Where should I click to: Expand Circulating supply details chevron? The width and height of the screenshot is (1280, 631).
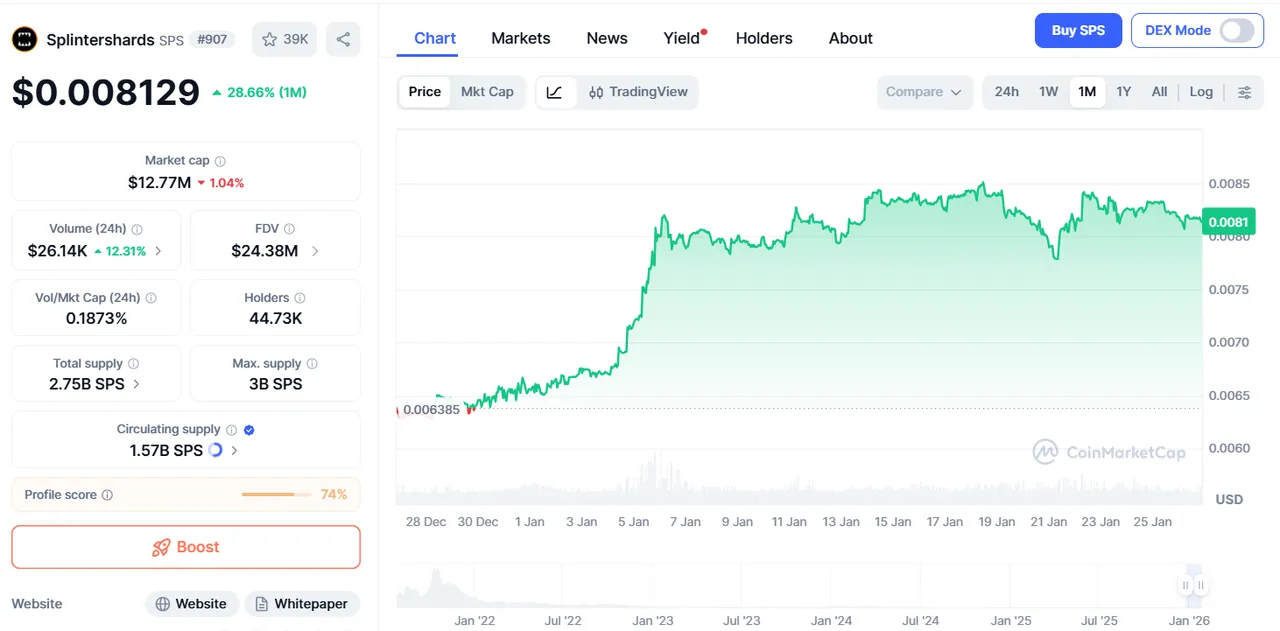[x=234, y=451]
